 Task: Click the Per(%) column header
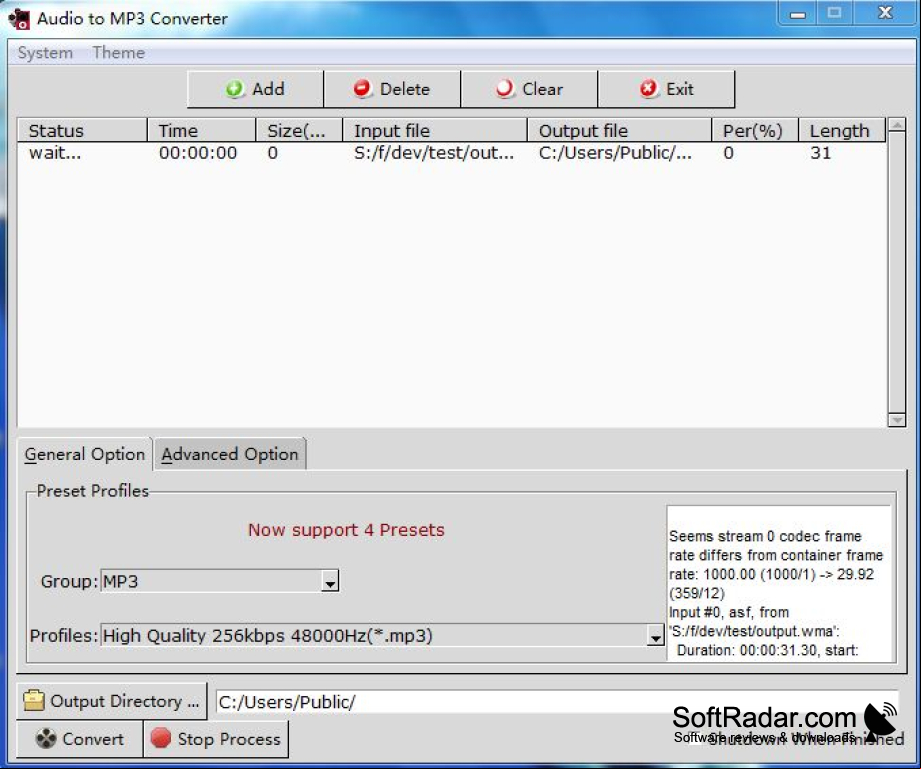(x=755, y=130)
